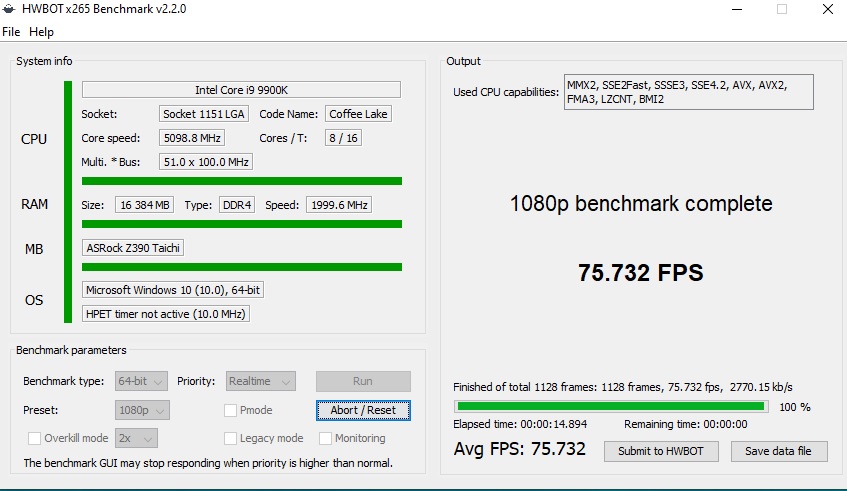Click the 1999.6 MHz RAM speed value

339,205
